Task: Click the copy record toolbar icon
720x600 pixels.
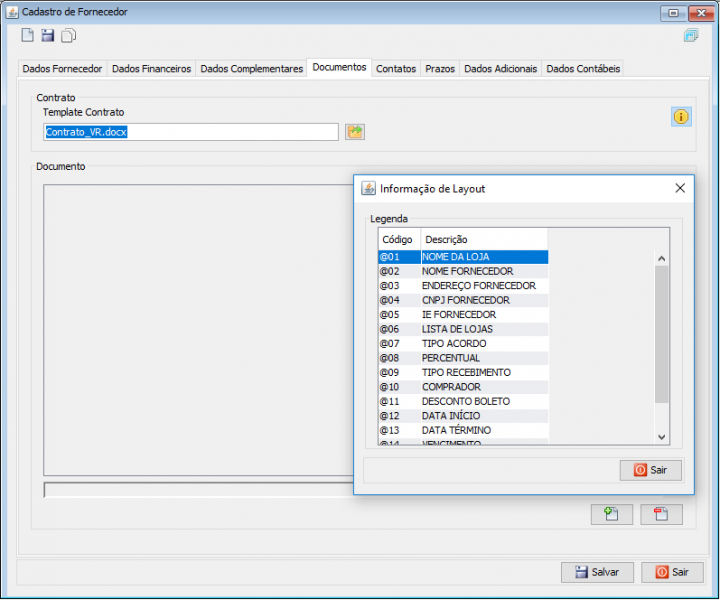Action: click(68, 35)
